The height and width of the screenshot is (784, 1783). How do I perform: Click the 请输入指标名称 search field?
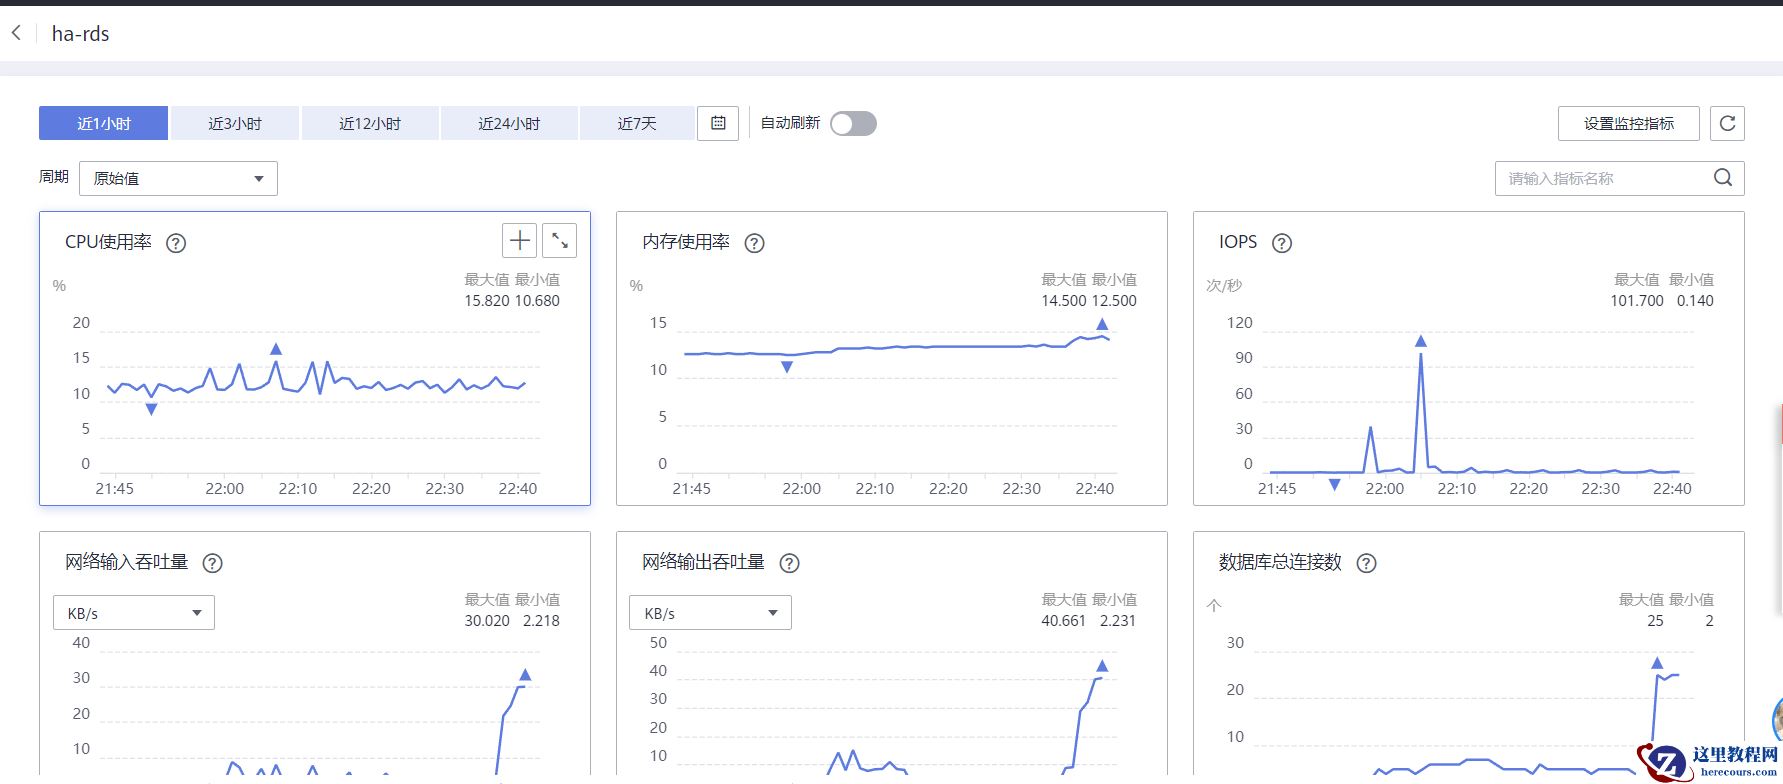[x=1600, y=178]
